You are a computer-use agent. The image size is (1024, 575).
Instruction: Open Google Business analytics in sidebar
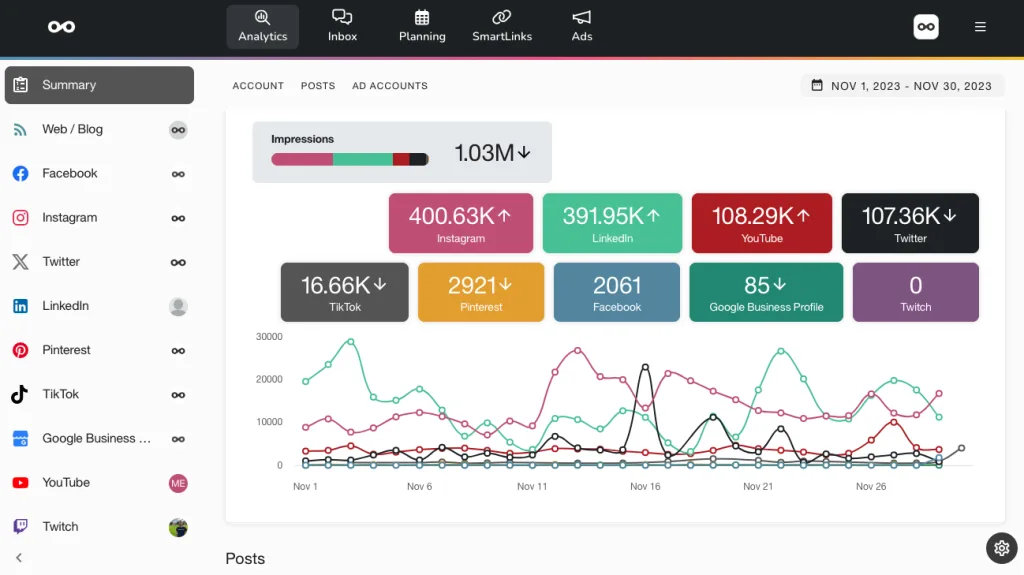click(99, 438)
